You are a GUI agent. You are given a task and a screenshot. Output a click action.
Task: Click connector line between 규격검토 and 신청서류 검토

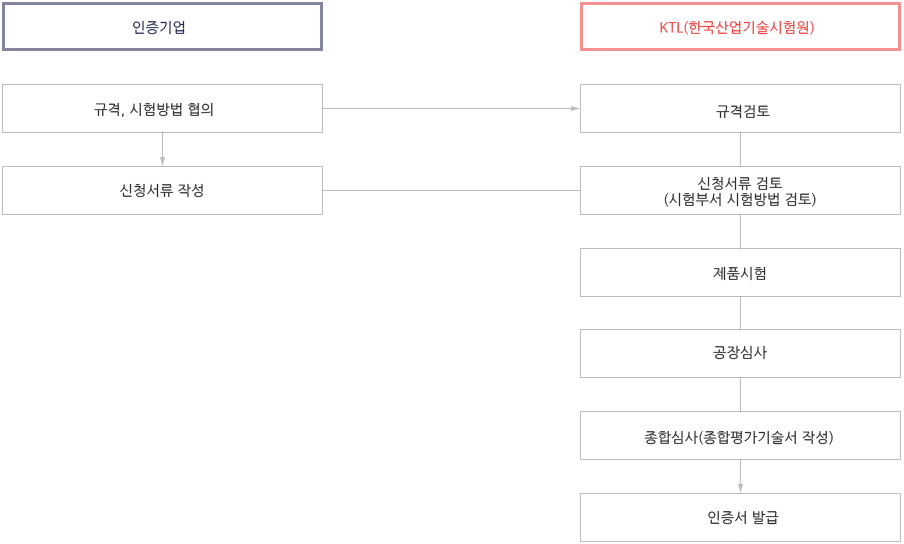coord(740,150)
